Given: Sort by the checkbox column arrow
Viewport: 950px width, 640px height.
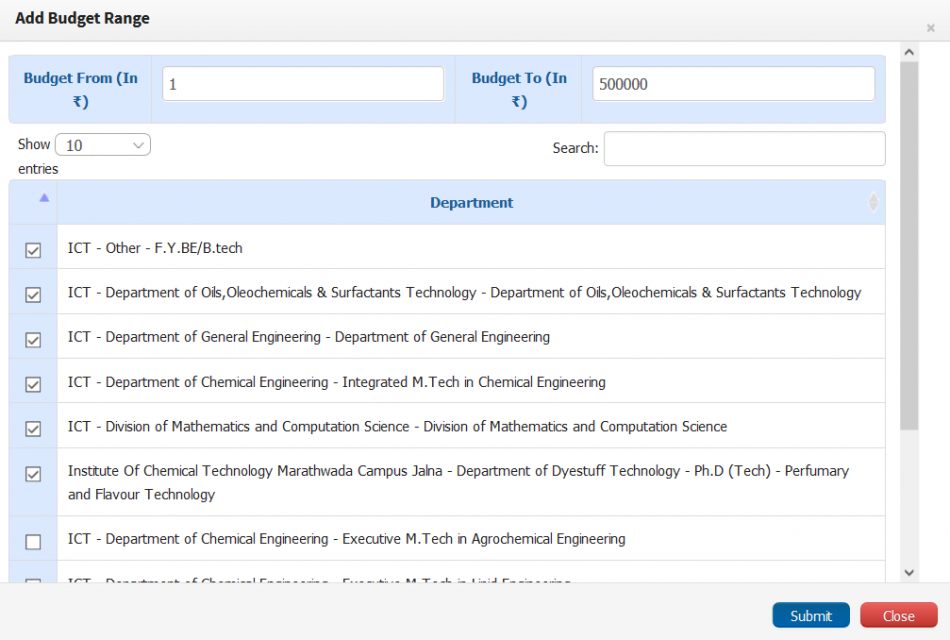Looking at the screenshot, I should [x=44, y=198].
